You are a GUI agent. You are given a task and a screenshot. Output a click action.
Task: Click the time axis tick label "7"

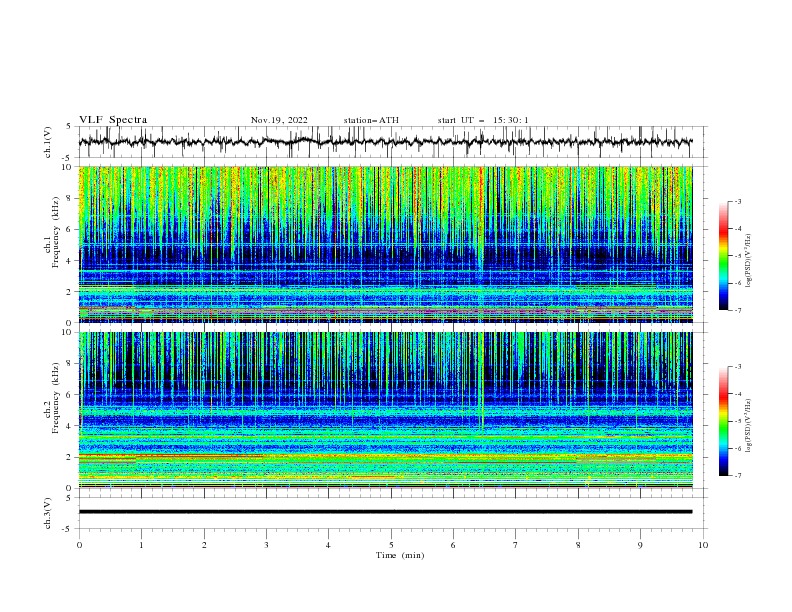pos(516,545)
